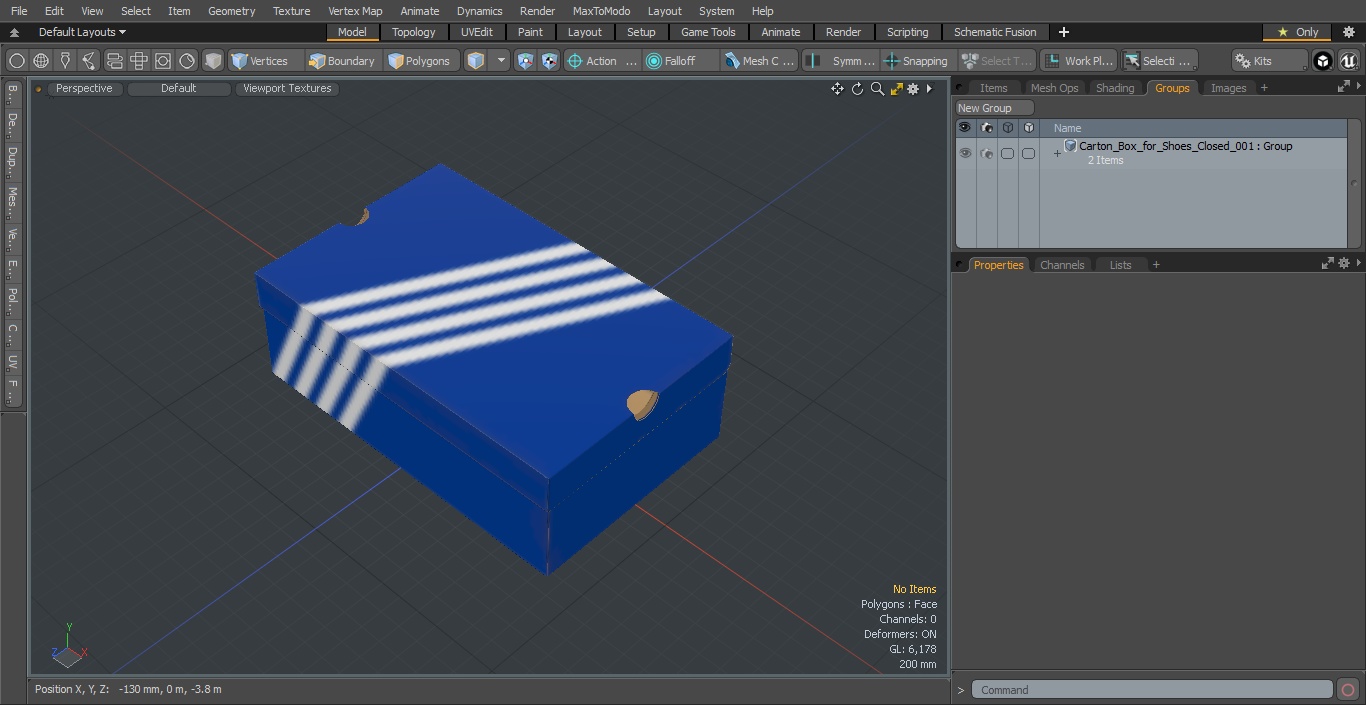
Task: Switch to the Mesh Ops tab
Action: [x=1054, y=88]
